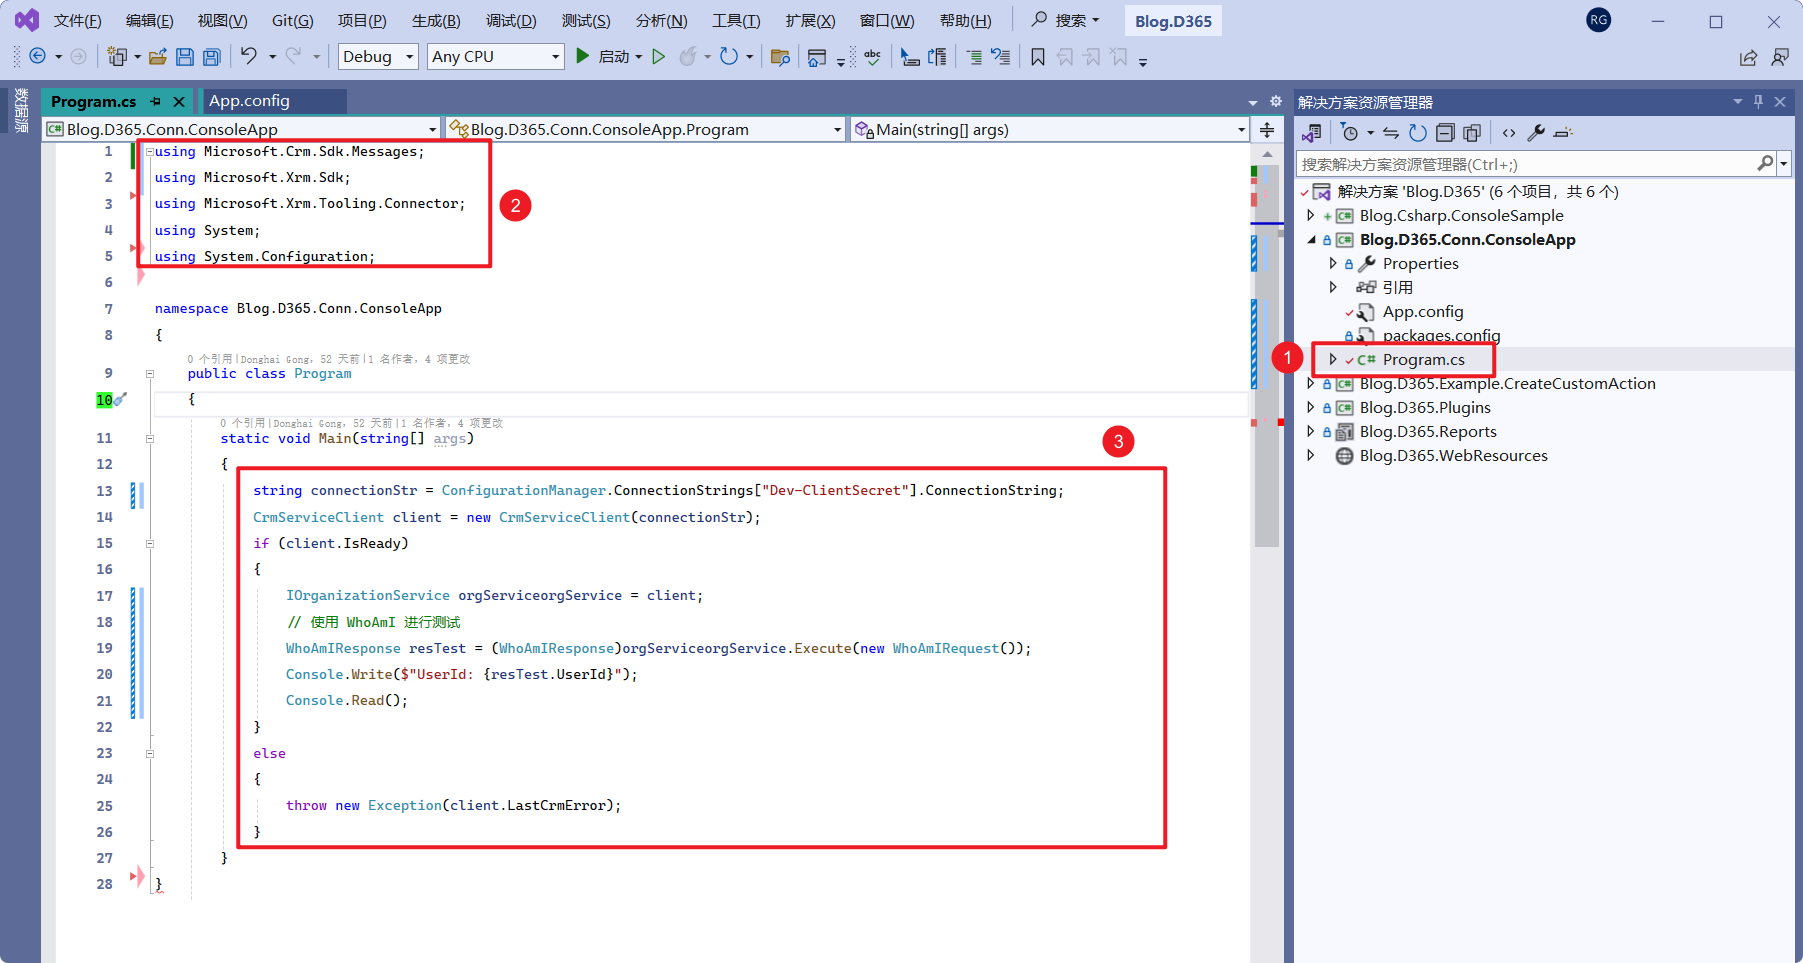The height and width of the screenshot is (963, 1803).
Task: Click the Uncomment selected lines icon
Action: (x=1000, y=57)
